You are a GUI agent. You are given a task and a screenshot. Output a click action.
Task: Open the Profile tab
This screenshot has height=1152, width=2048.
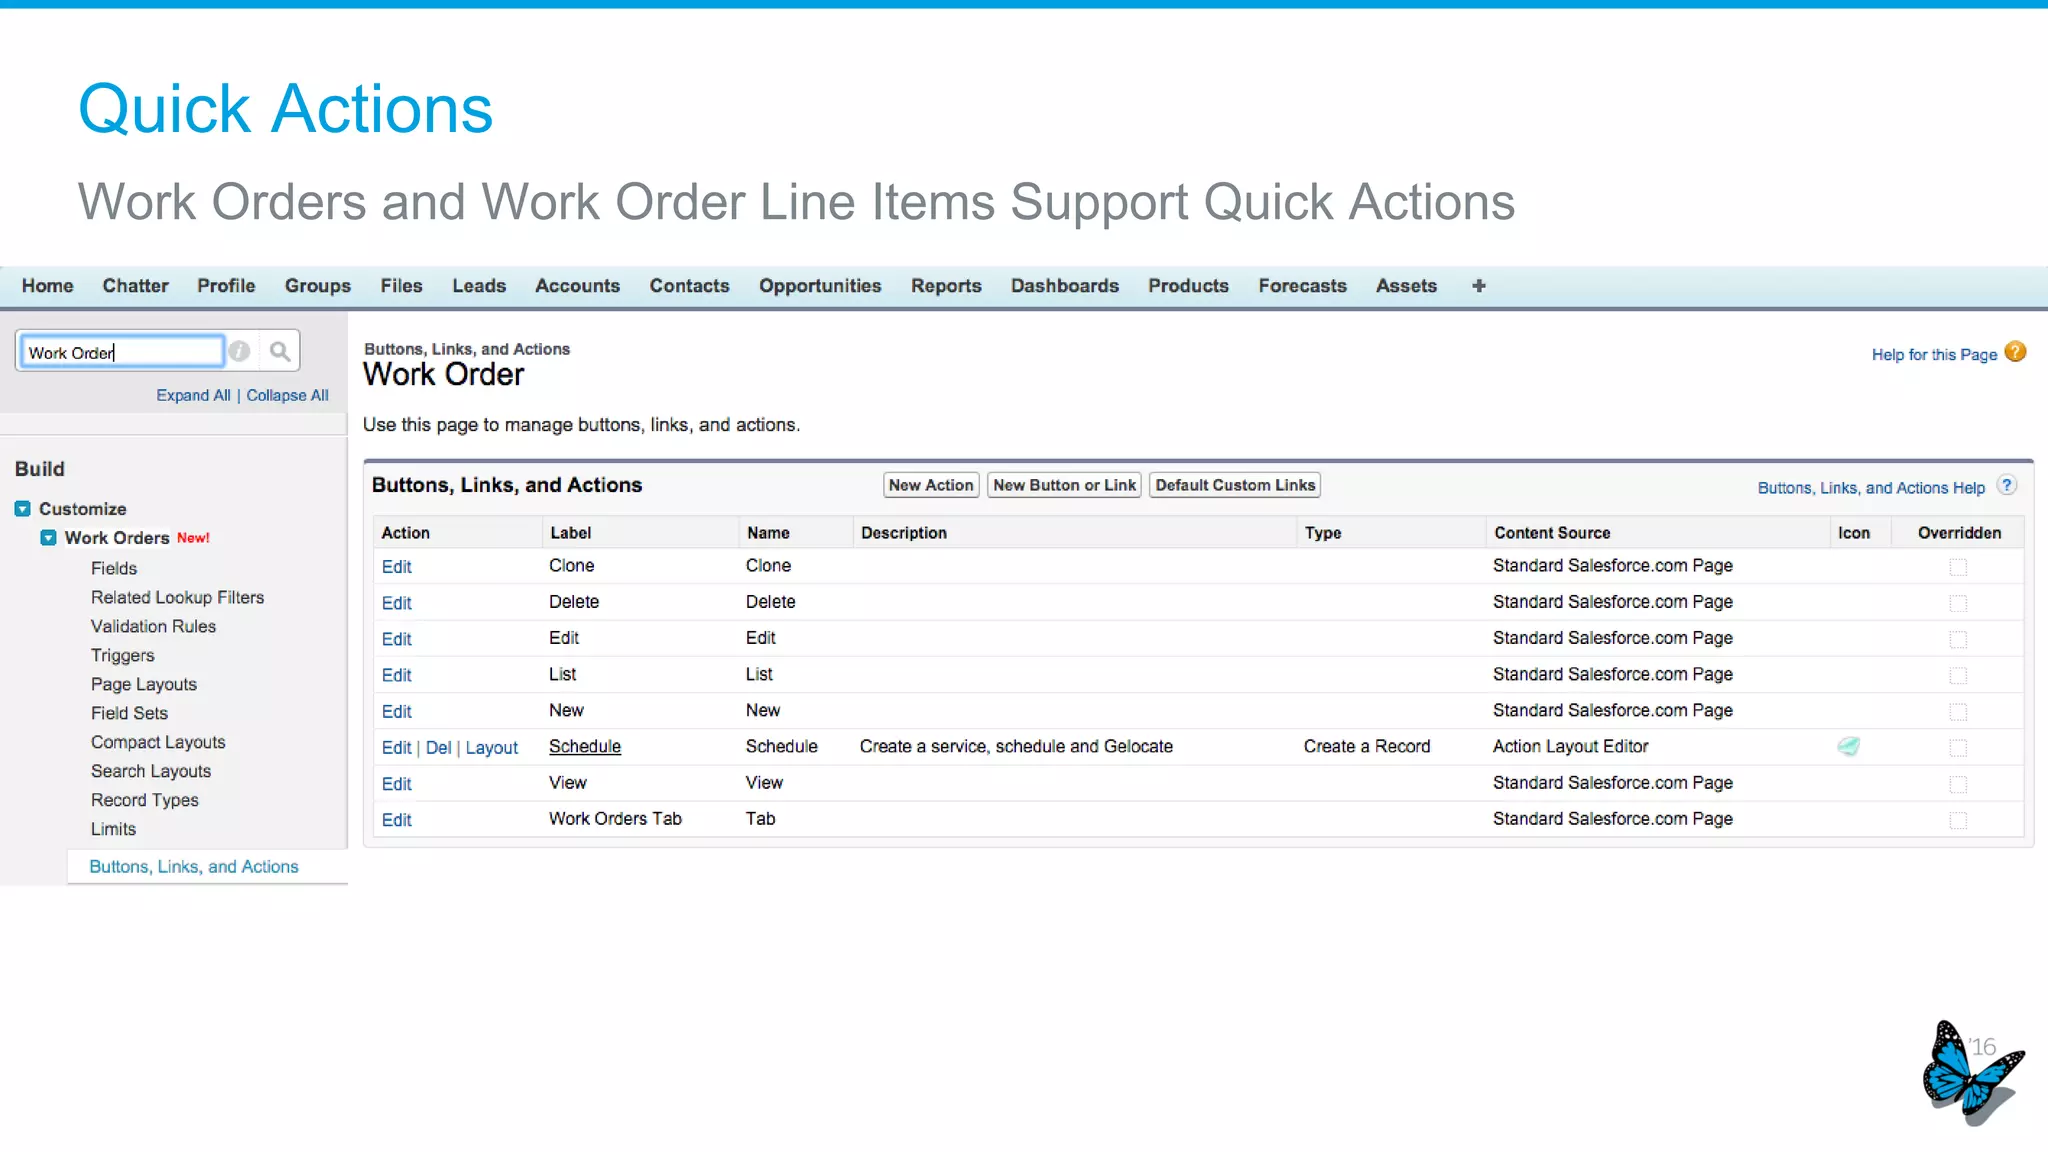(226, 286)
